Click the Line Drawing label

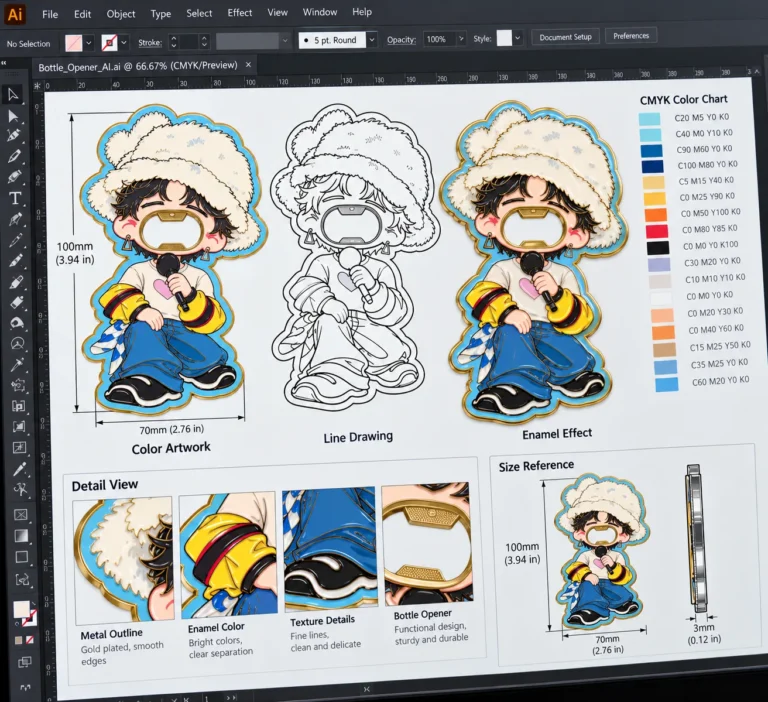pos(358,437)
